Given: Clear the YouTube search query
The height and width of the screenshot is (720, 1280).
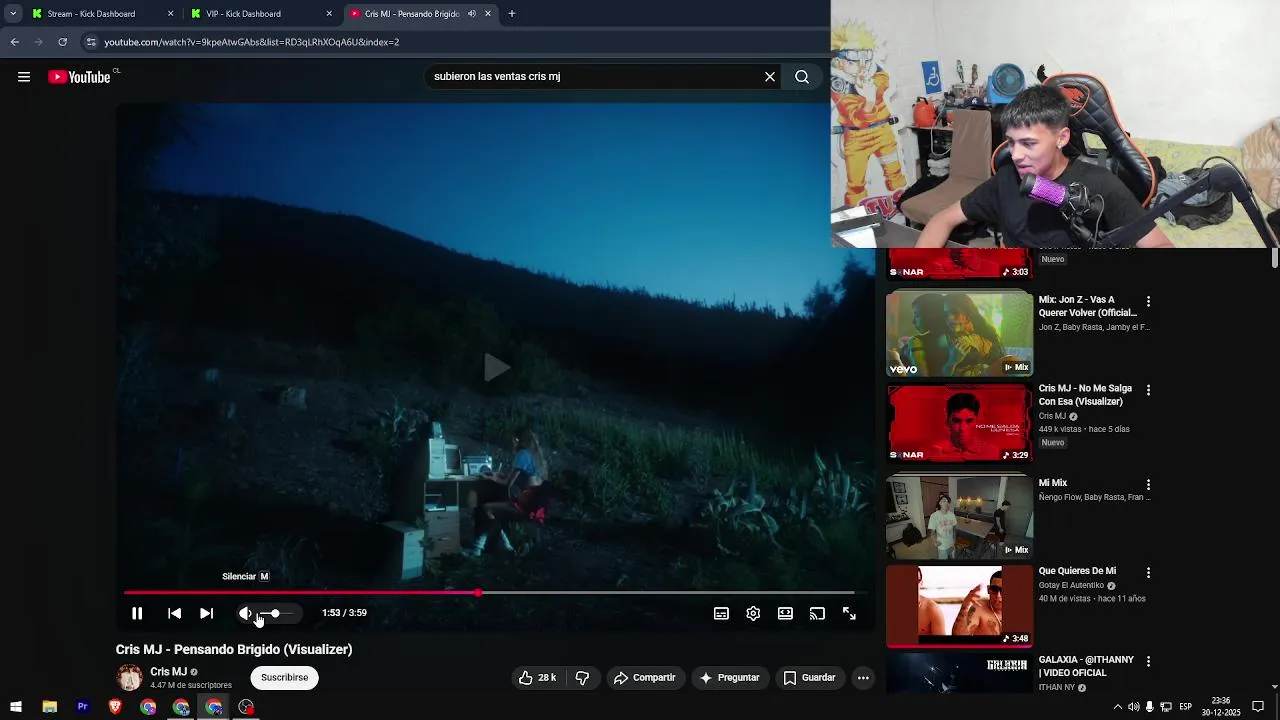Looking at the screenshot, I should pyautogui.click(x=770, y=77).
